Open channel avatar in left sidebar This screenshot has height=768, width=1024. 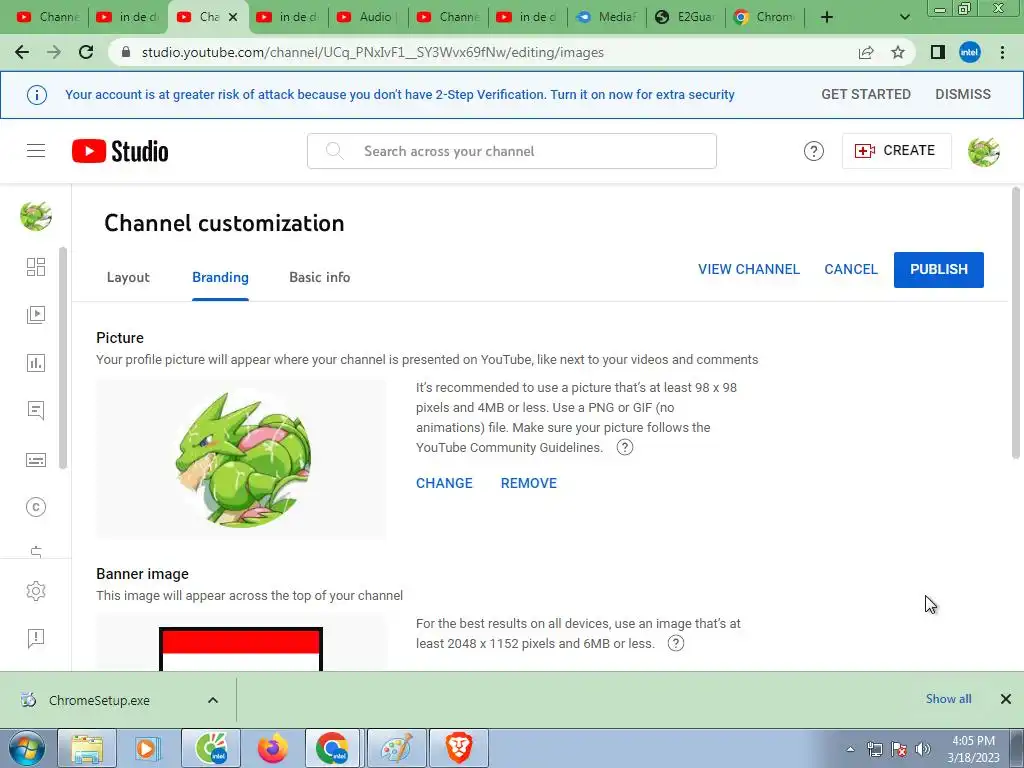(x=35, y=216)
